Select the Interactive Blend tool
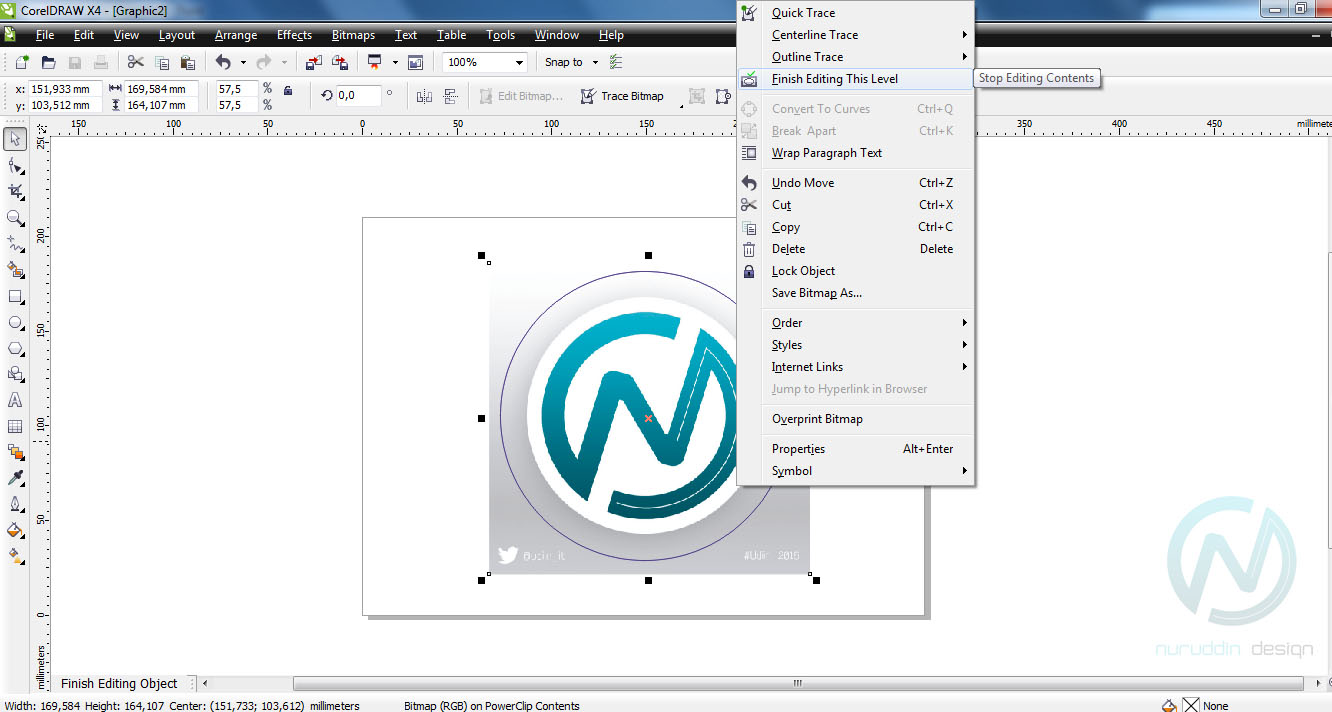Image resolution: width=1332 pixels, height=712 pixels. 15,452
